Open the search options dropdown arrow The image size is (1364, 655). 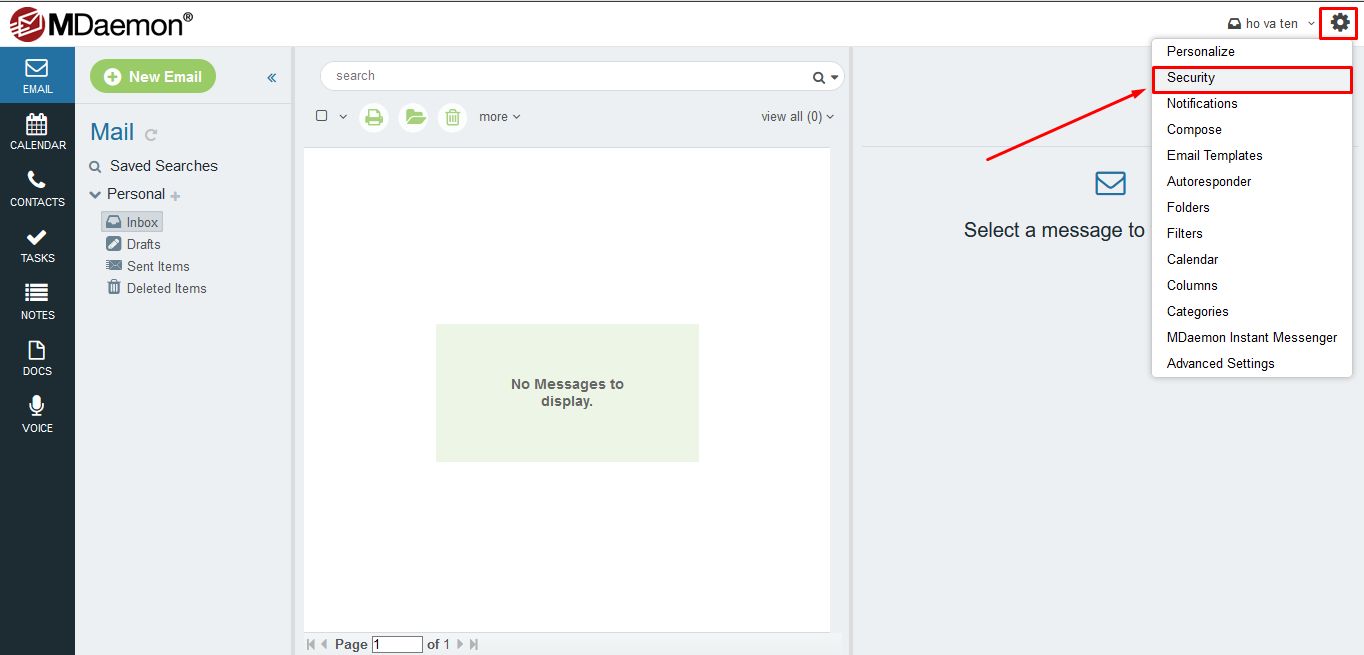834,77
